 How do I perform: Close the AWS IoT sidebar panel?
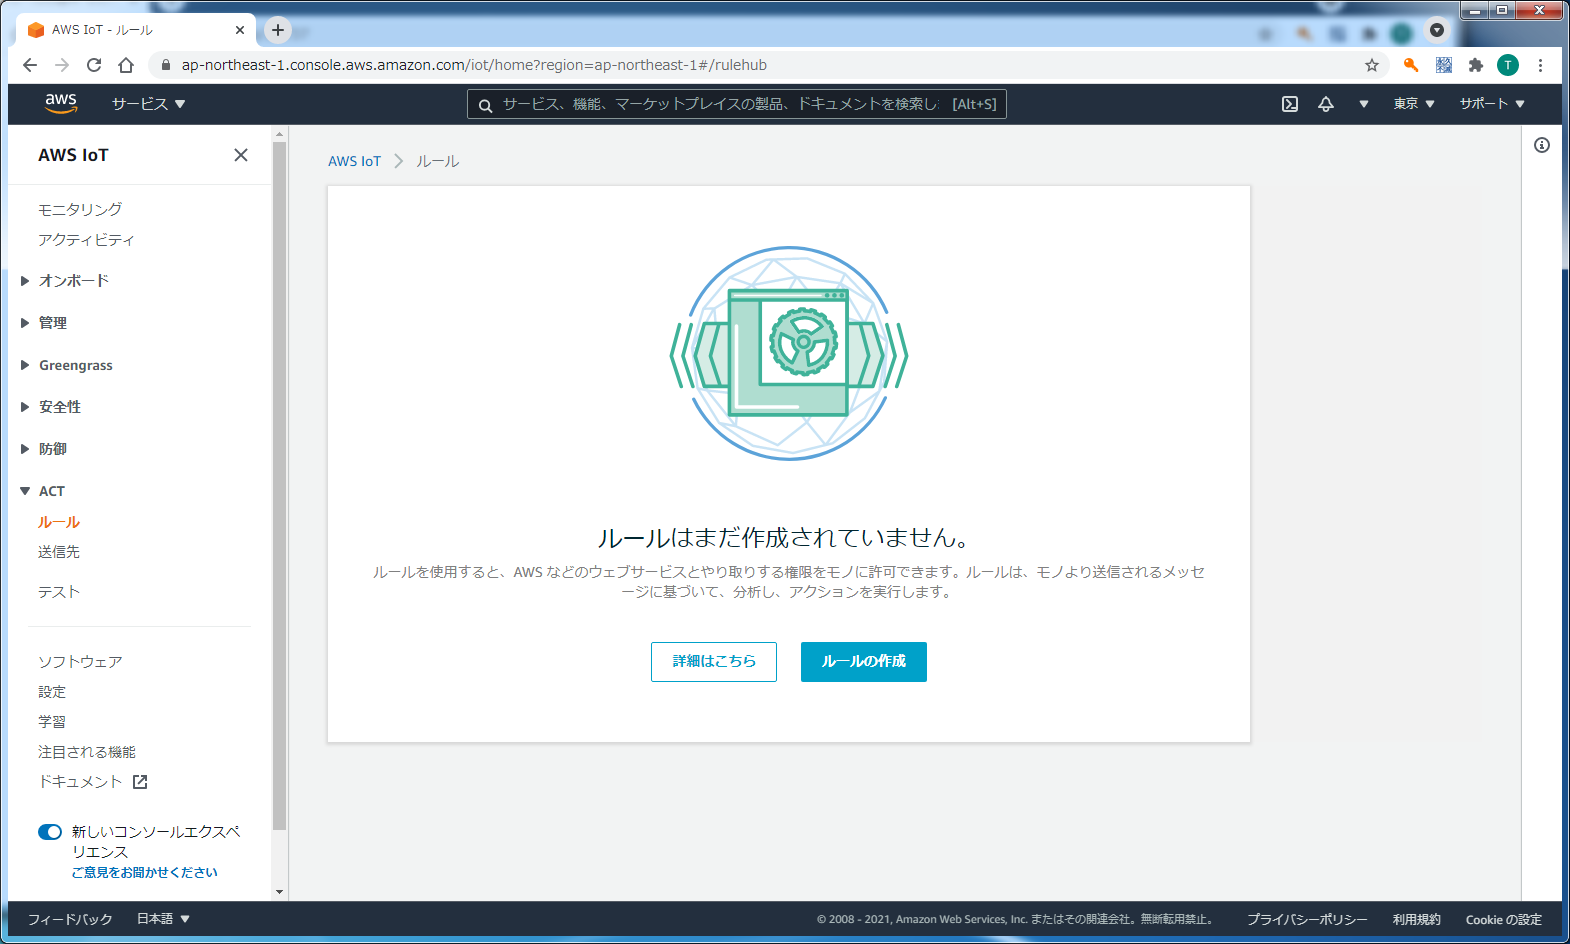(x=241, y=155)
